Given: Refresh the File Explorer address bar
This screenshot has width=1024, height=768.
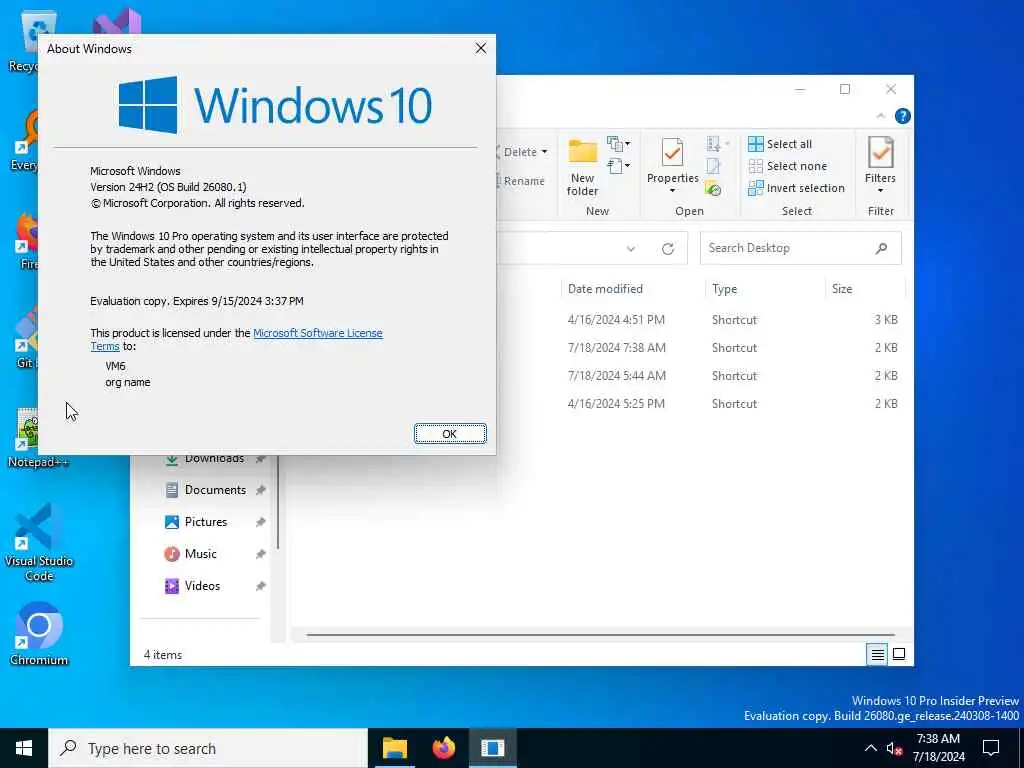Looking at the screenshot, I should click(x=667, y=249).
